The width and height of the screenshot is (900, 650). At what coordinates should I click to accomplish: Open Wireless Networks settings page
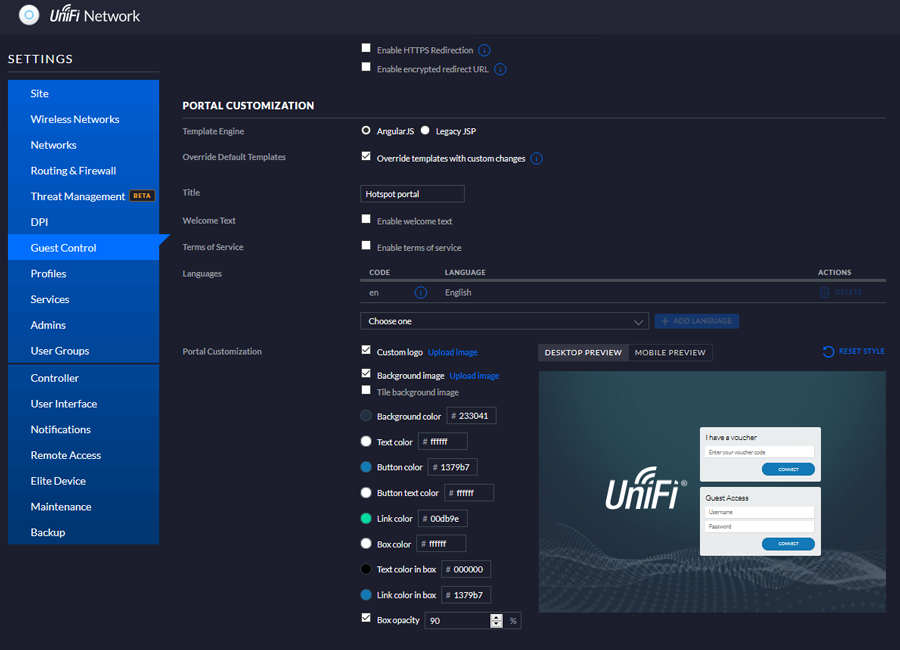(x=75, y=119)
